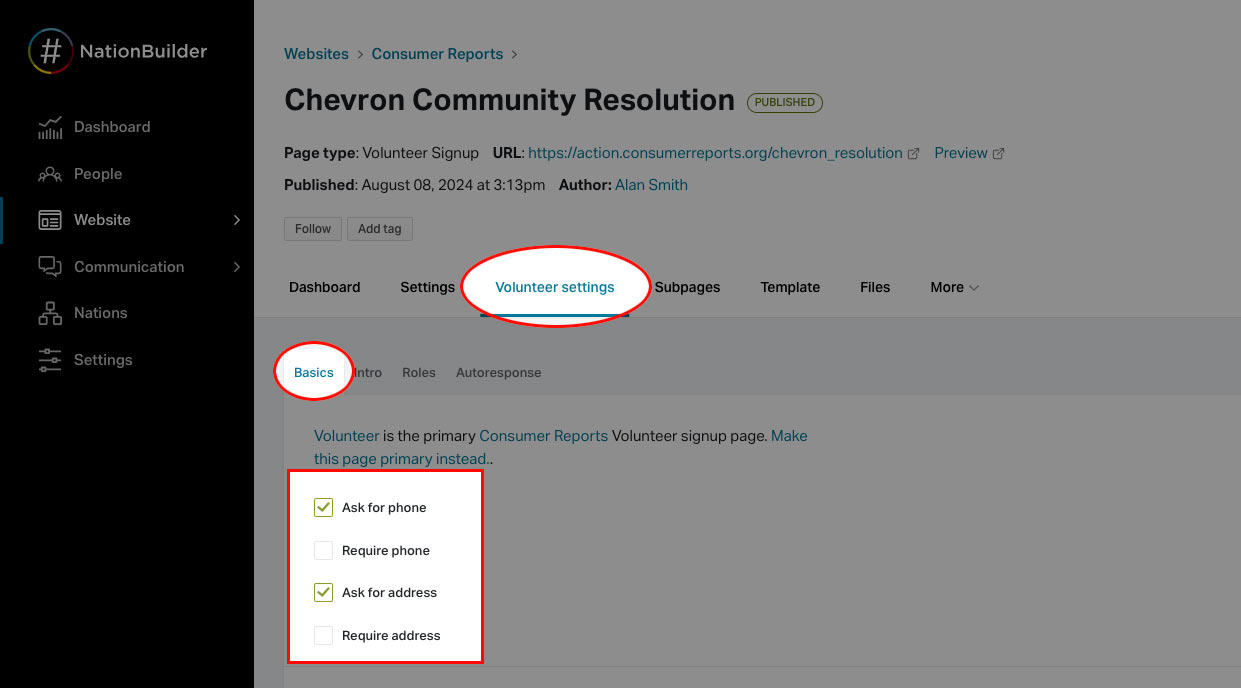
Task: Open the Roles sub-tab
Action: [x=418, y=372]
